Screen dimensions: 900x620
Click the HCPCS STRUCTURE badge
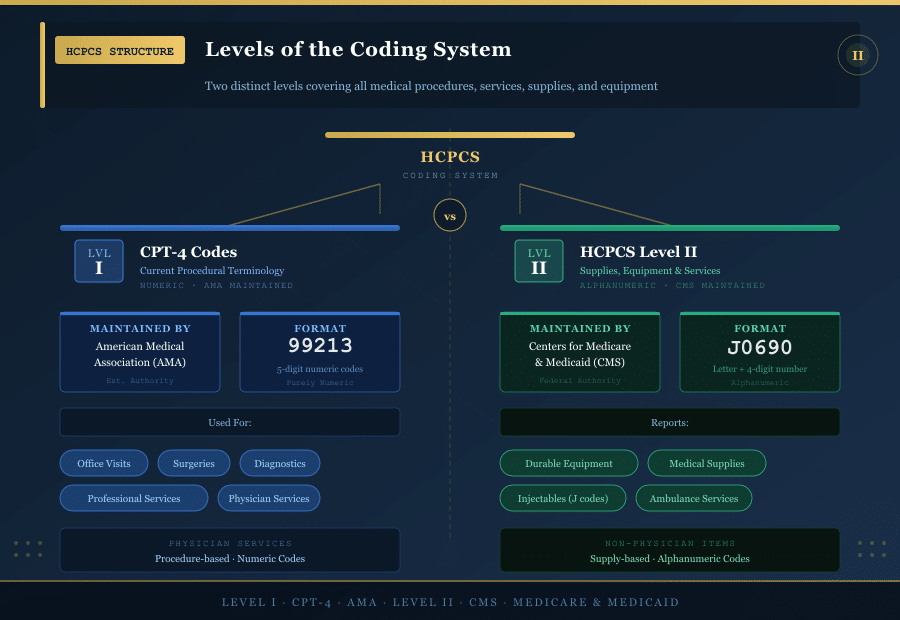pos(120,49)
